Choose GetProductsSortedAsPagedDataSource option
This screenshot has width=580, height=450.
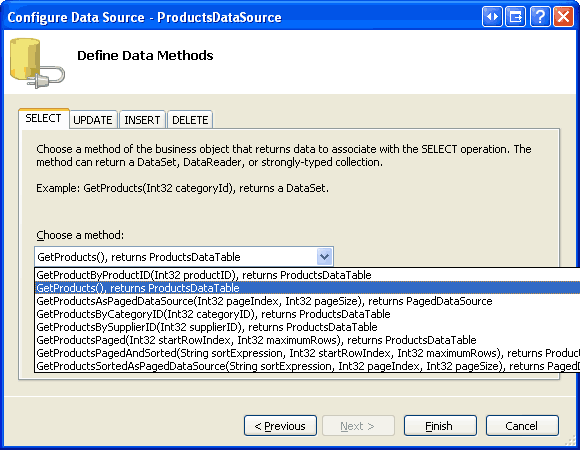click(308, 366)
